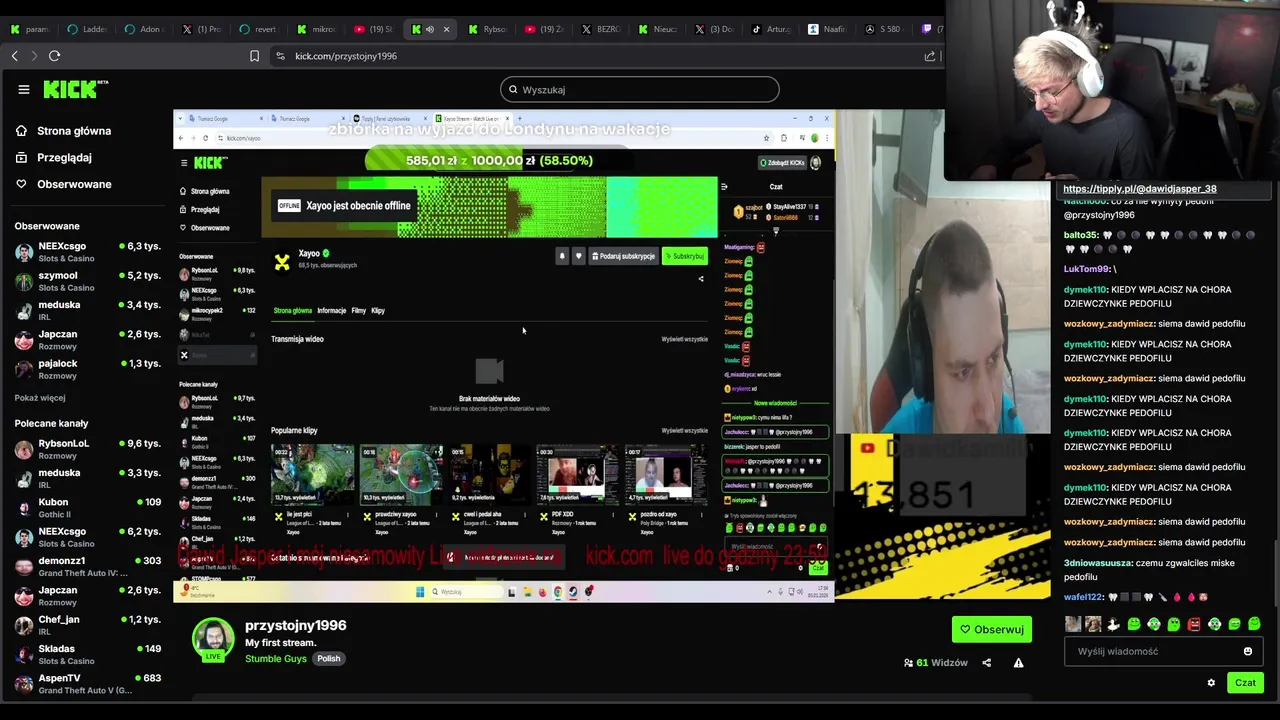This screenshot has width=1280, height=720.
Task: Click LukTom99 username in chat
Action: point(1087,269)
